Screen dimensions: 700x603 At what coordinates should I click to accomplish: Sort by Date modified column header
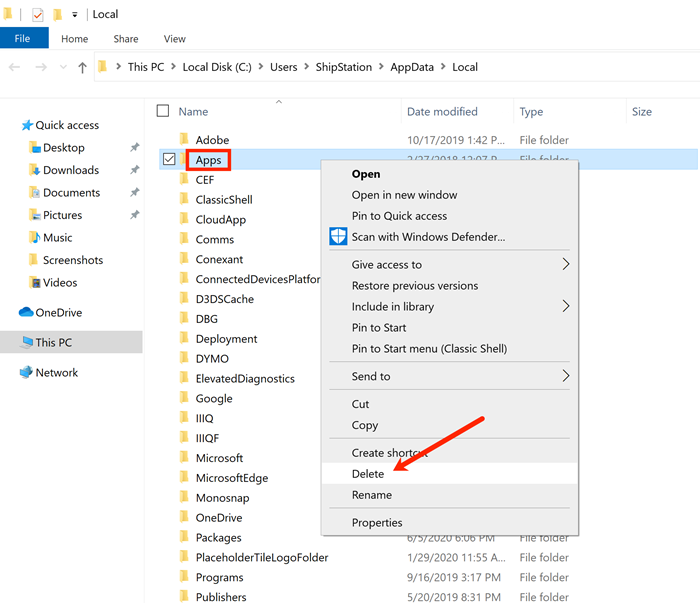click(x=442, y=112)
